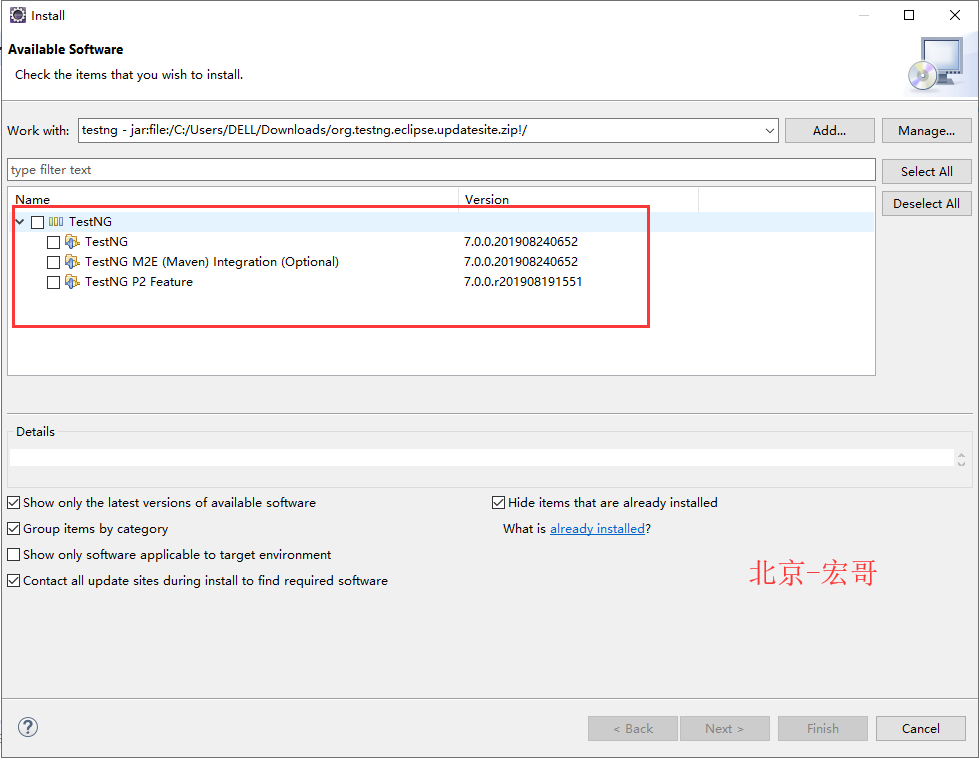Click the TestNG P2 Feature plugin icon

tap(72, 282)
